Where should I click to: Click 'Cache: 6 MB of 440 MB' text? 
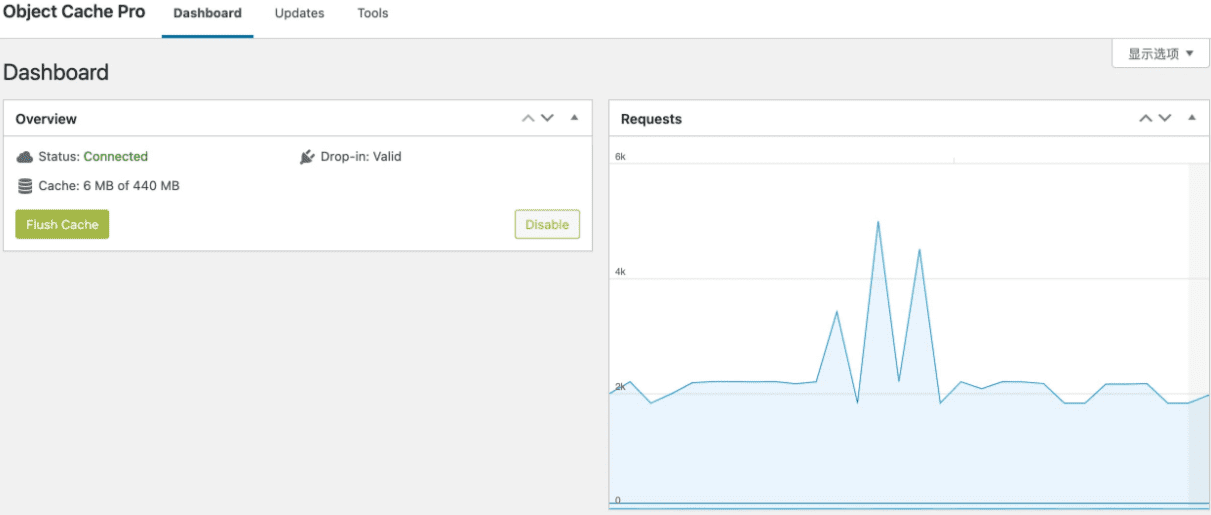109,186
